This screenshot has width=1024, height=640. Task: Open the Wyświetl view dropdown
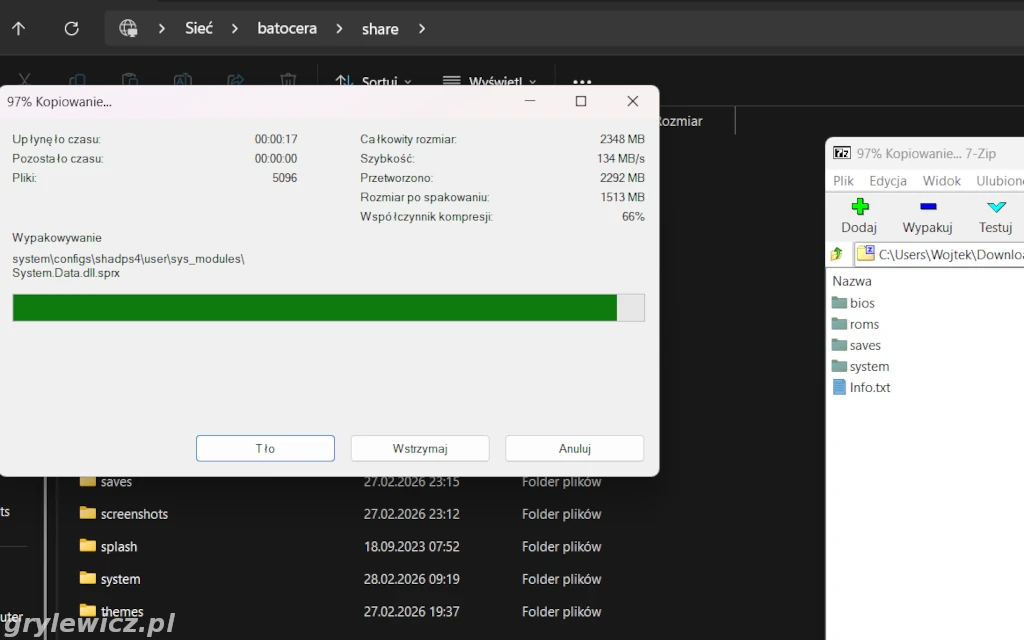[x=489, y=81]
